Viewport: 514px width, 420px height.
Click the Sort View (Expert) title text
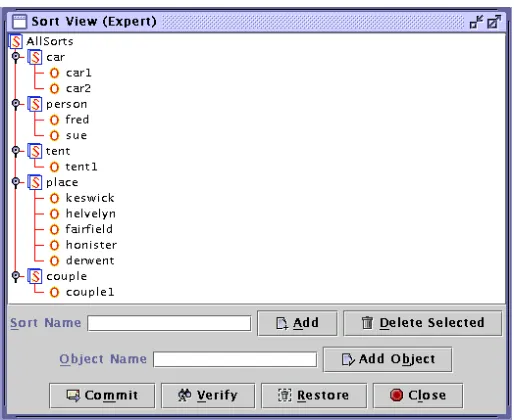point(94,22)
